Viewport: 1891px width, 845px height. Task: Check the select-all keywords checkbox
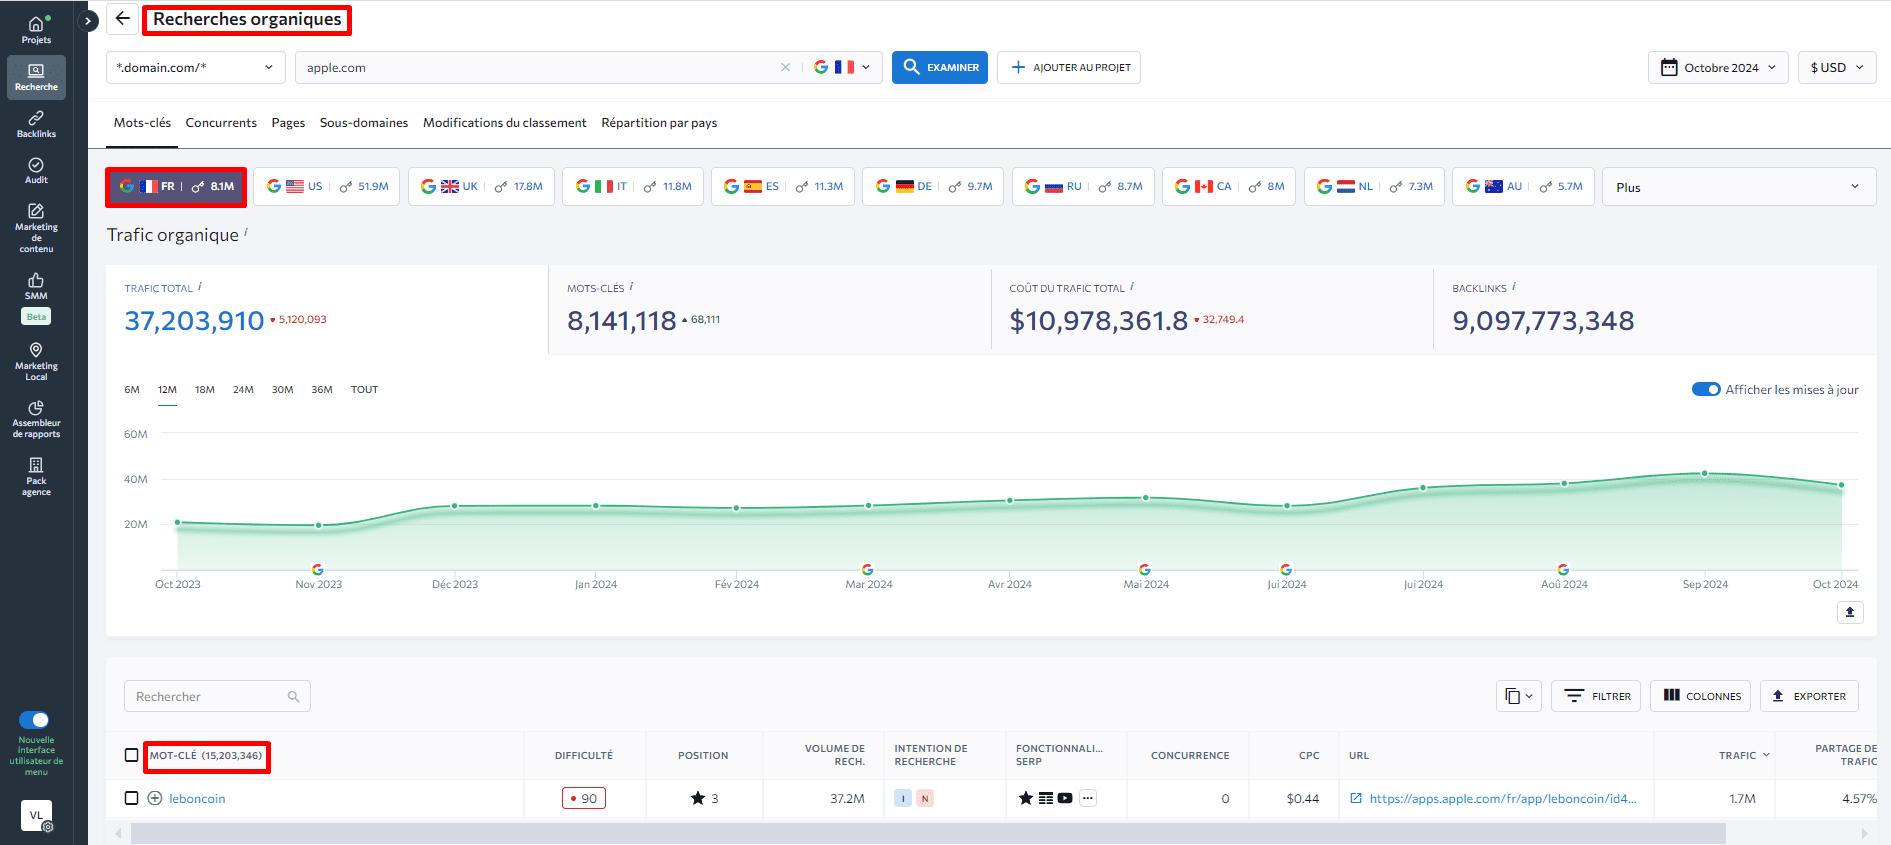click(x=131, y=755)
